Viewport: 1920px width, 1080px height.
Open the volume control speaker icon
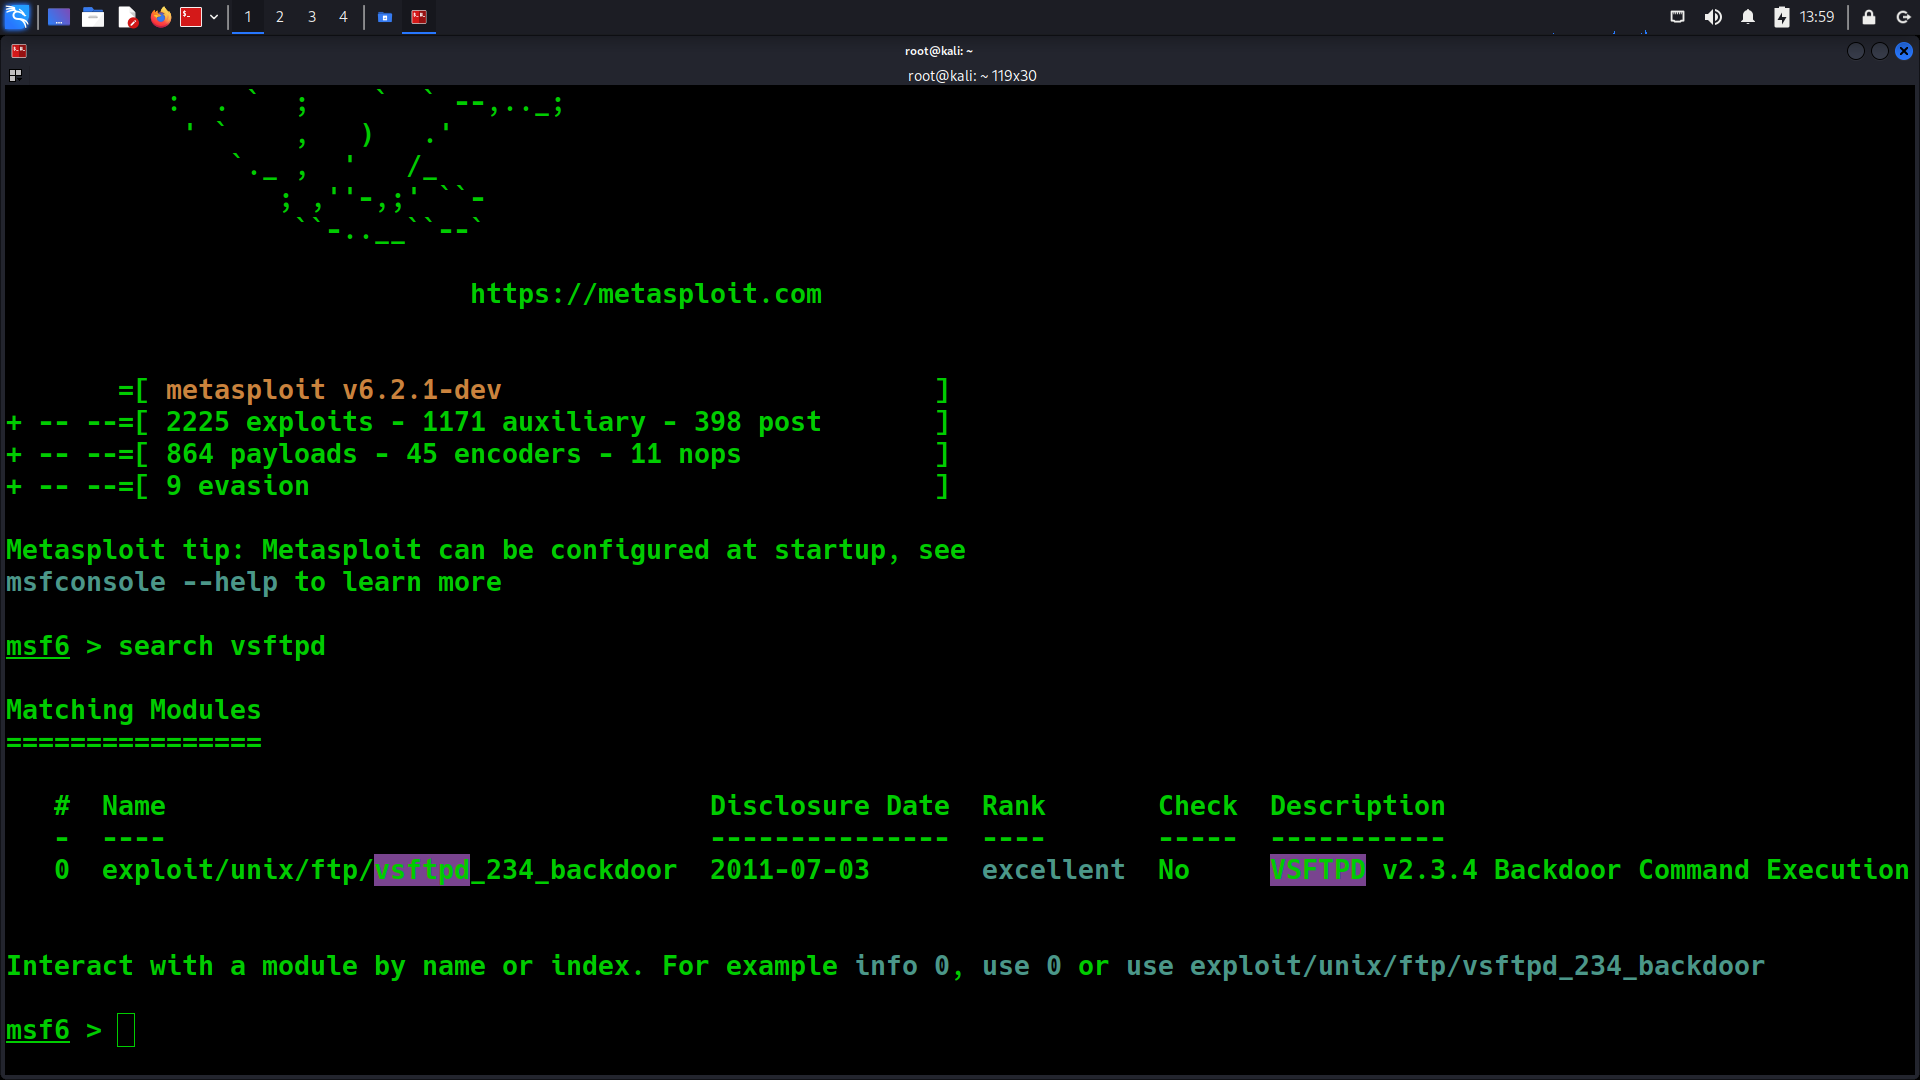pos(1713,17)
